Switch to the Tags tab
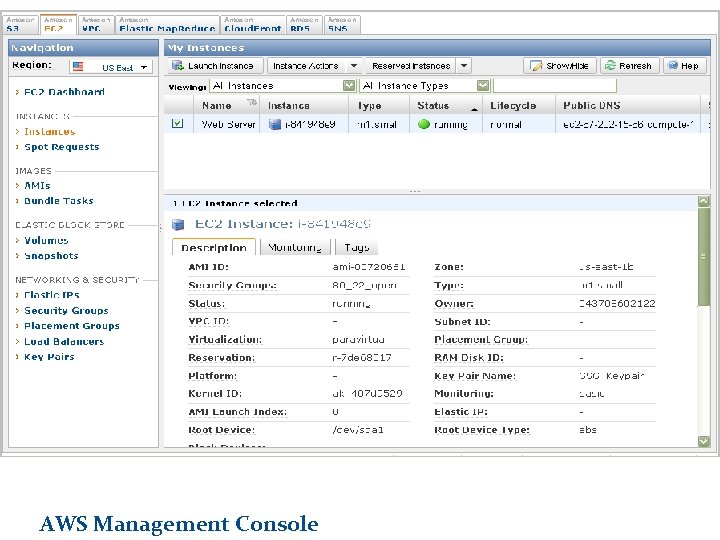The height and width of the screenshot is (540, 720). (x=357, y=247)
